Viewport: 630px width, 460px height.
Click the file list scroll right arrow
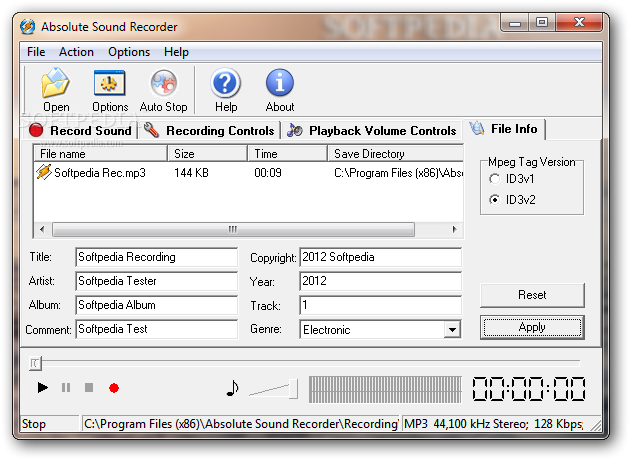click(x=454, y=229)
